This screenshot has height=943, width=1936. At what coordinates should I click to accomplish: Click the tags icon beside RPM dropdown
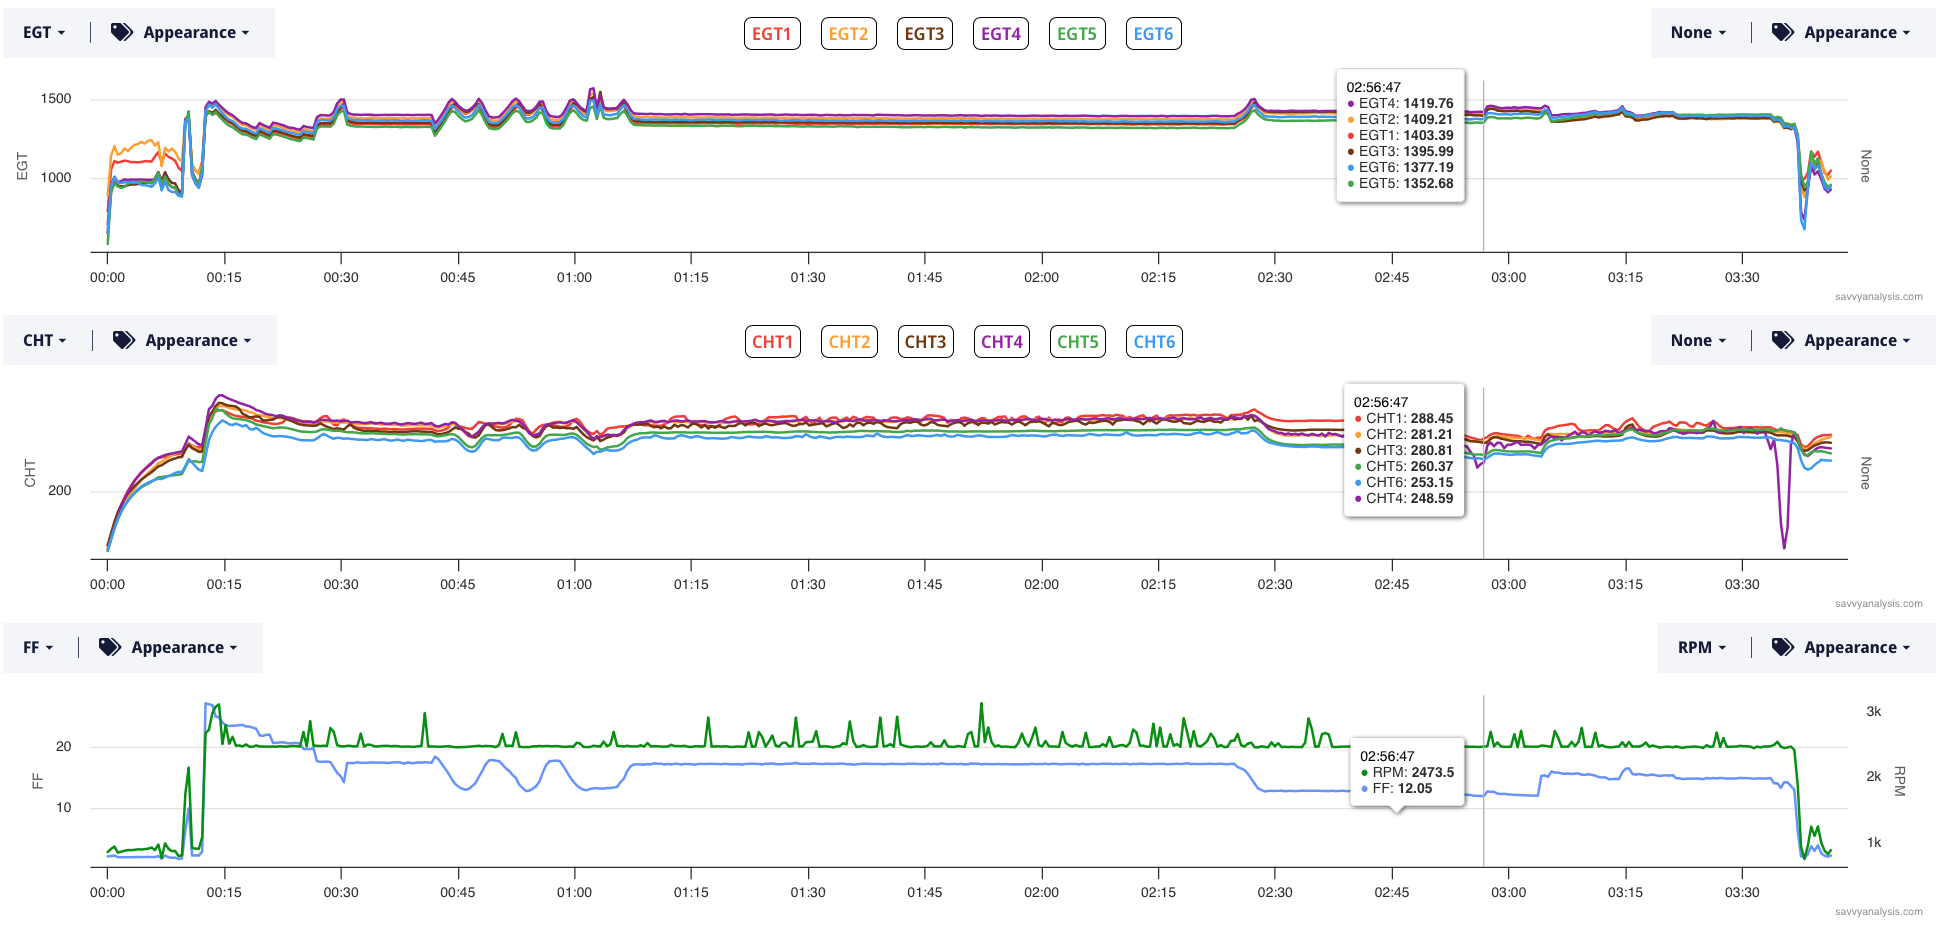click(x=1783, y=647)
